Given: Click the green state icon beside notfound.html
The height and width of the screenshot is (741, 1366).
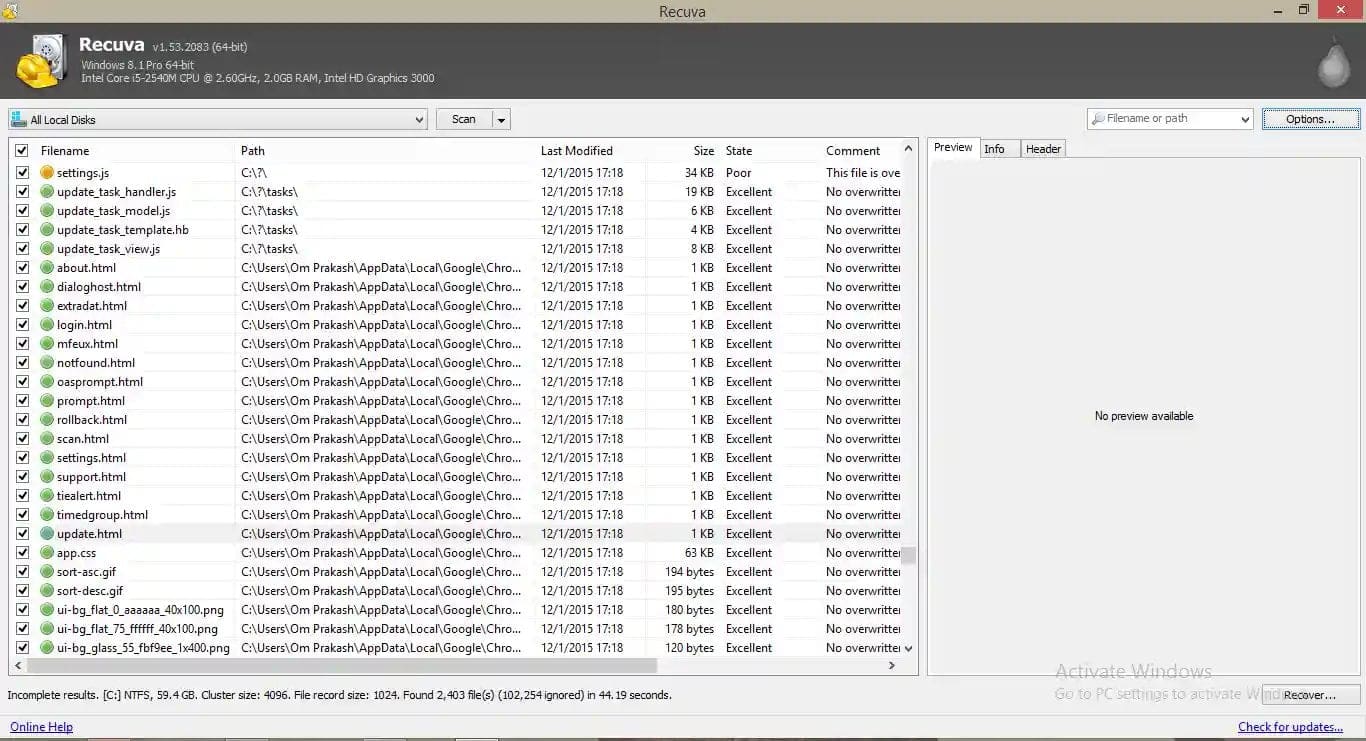Looking at the screenshot, I should click(x=47, y=363).
